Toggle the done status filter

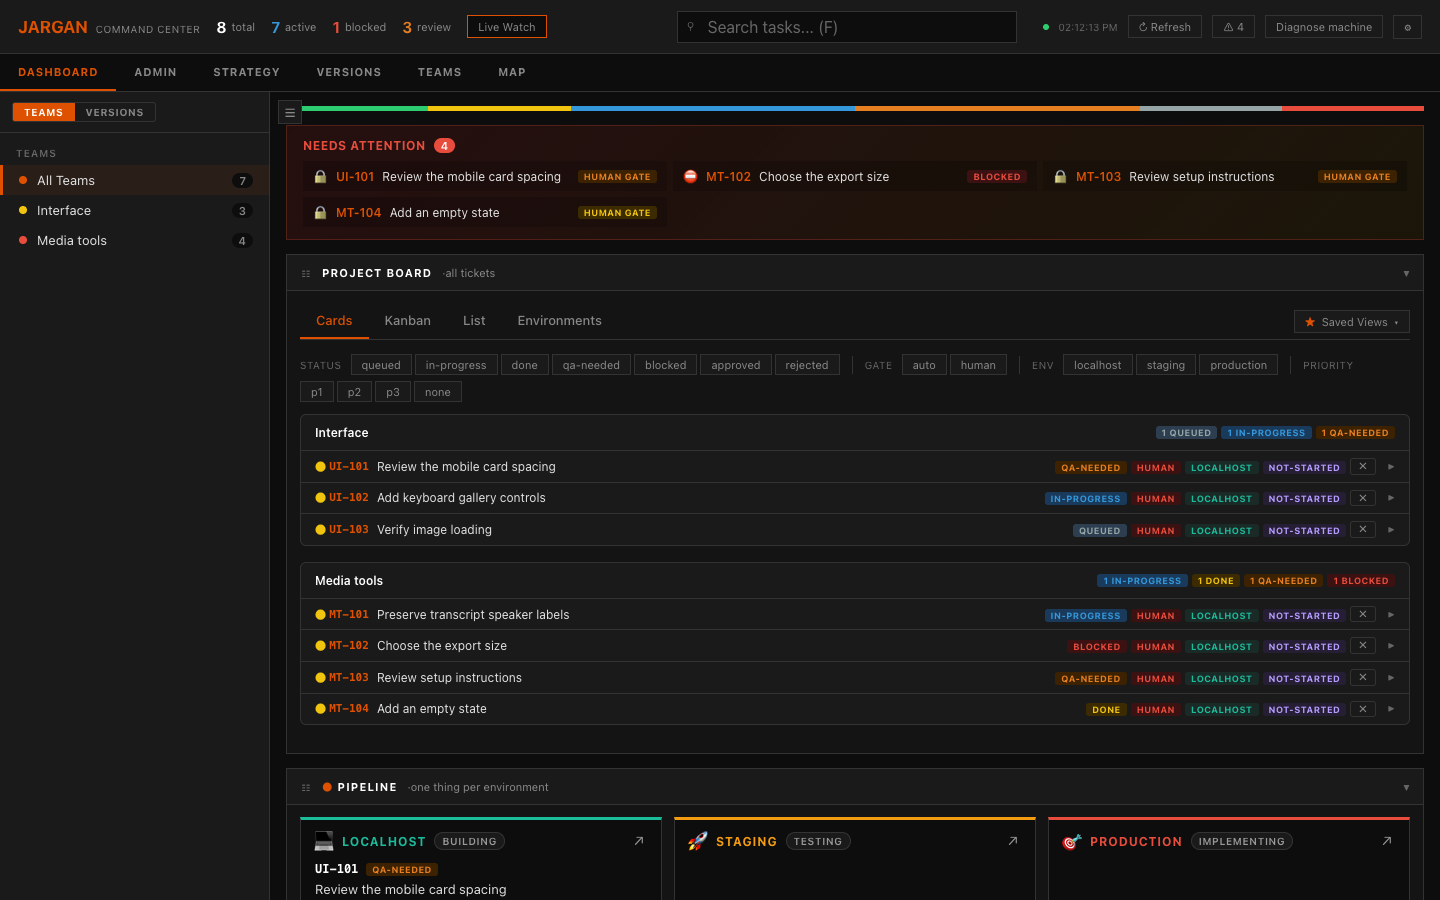[x=525, y=365]
